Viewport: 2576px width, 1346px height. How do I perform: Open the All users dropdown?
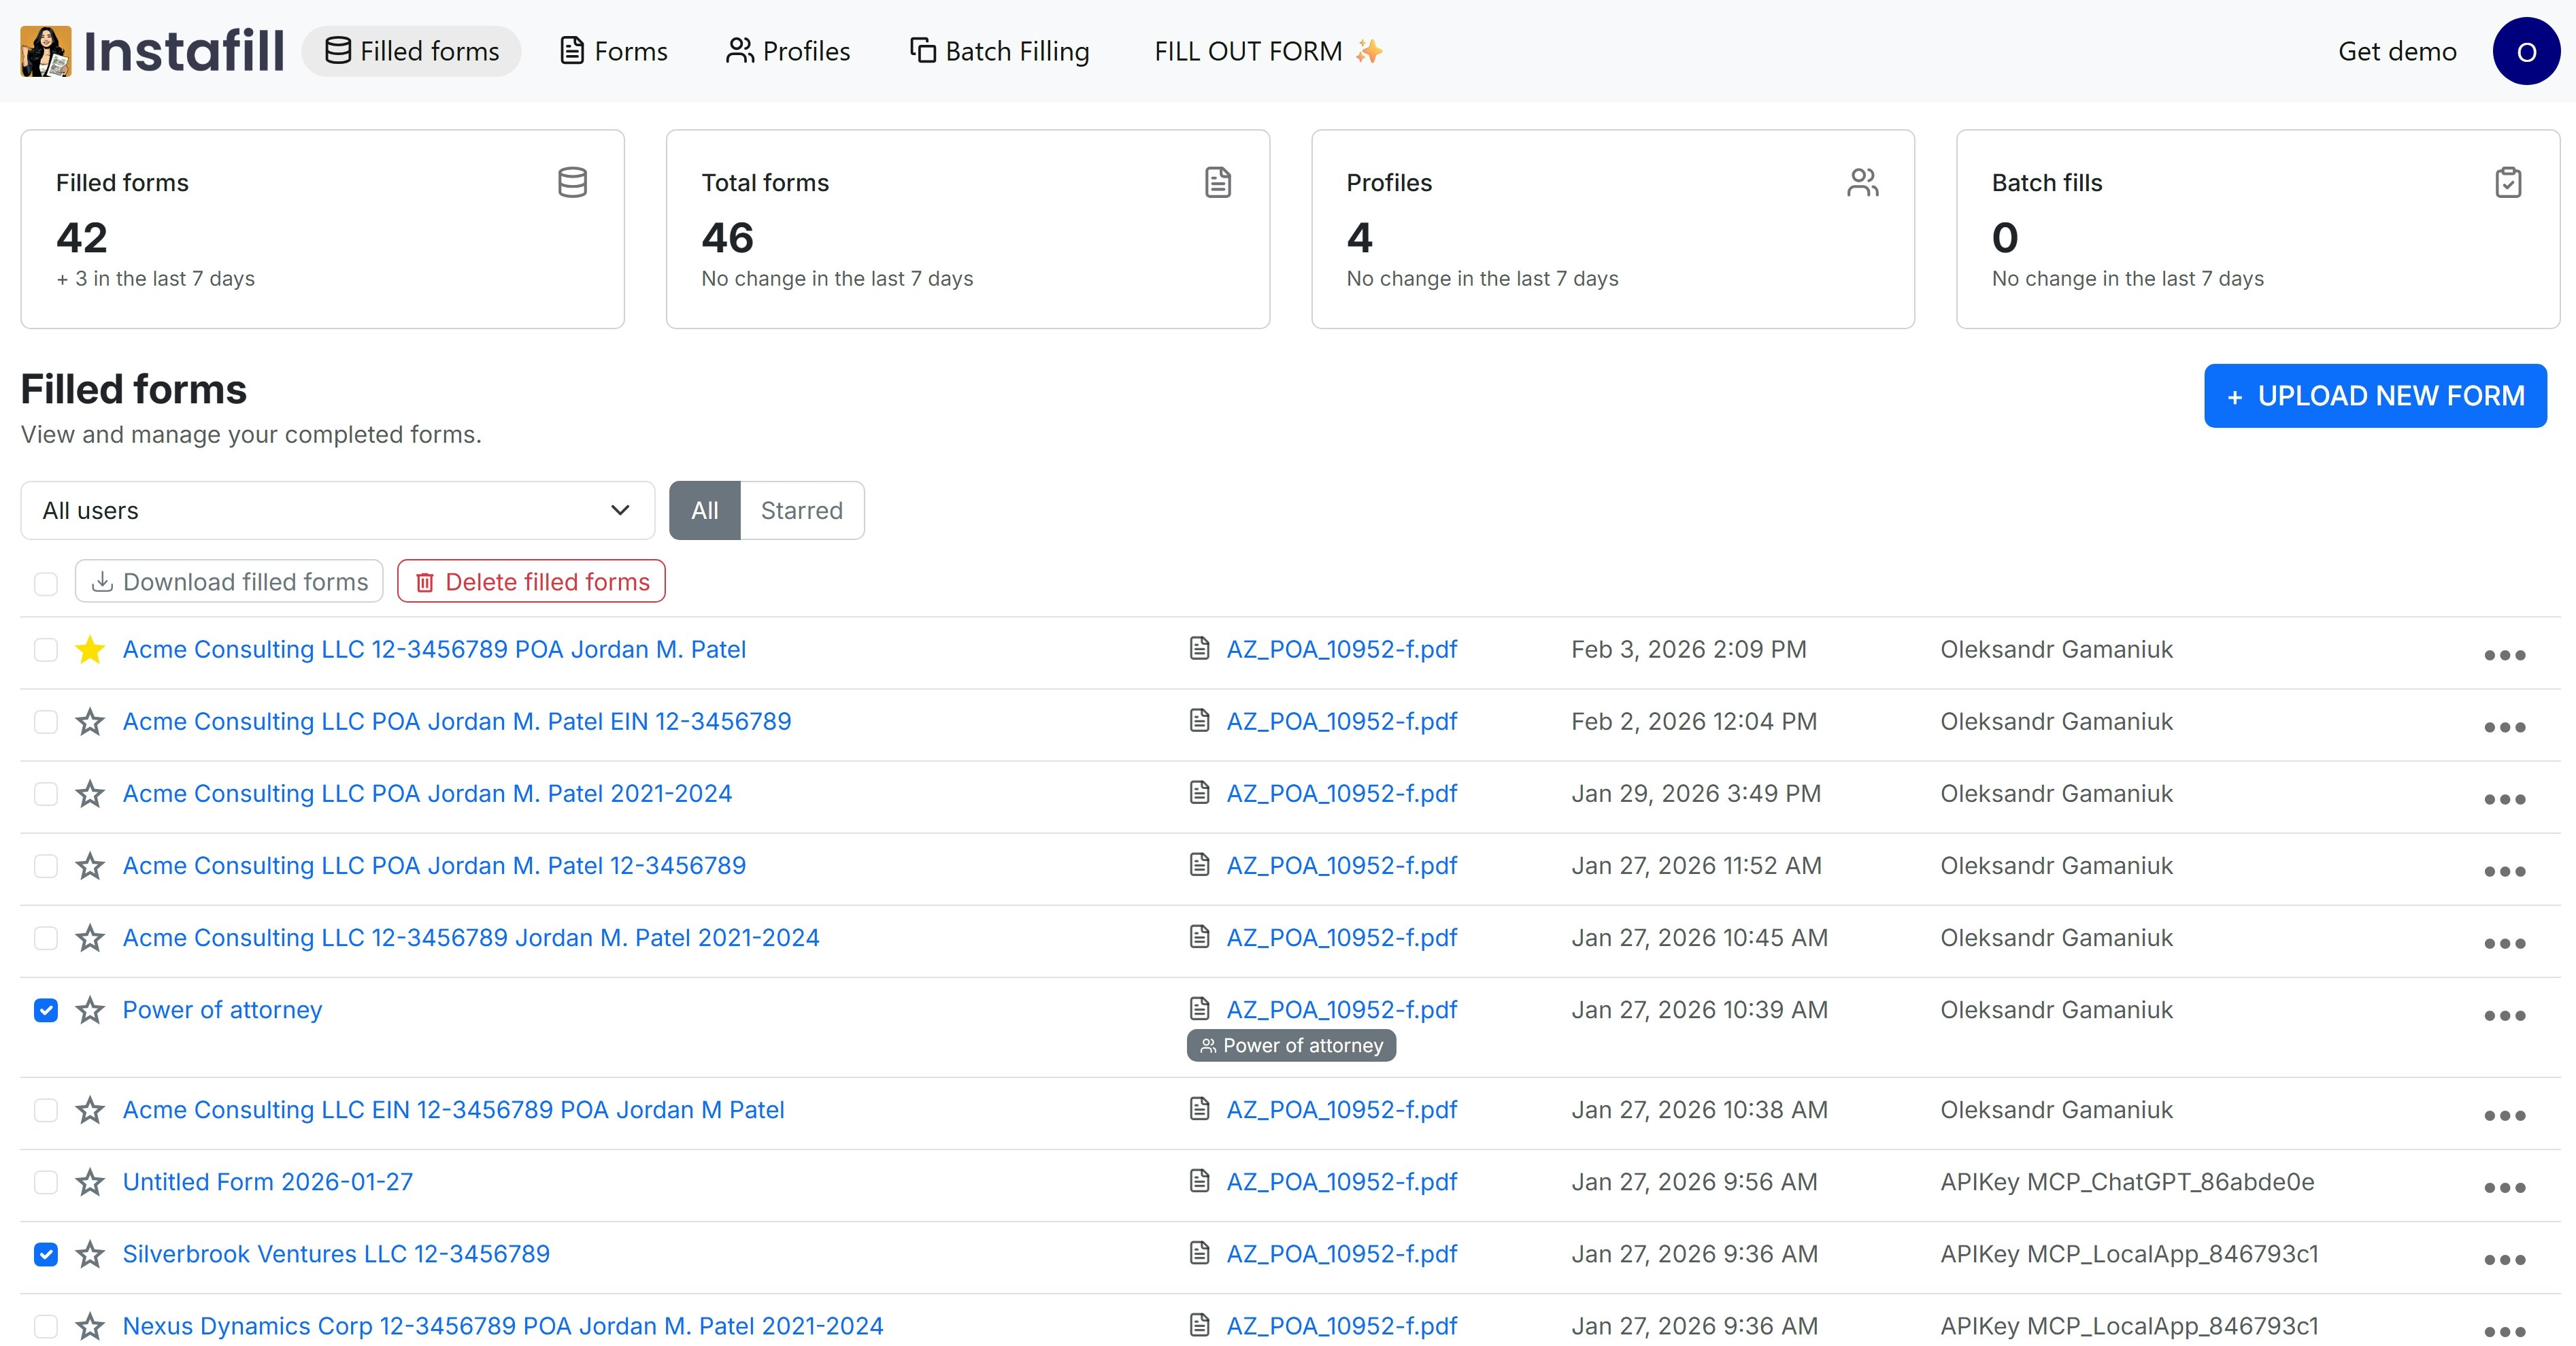click(x=336, y=510)
